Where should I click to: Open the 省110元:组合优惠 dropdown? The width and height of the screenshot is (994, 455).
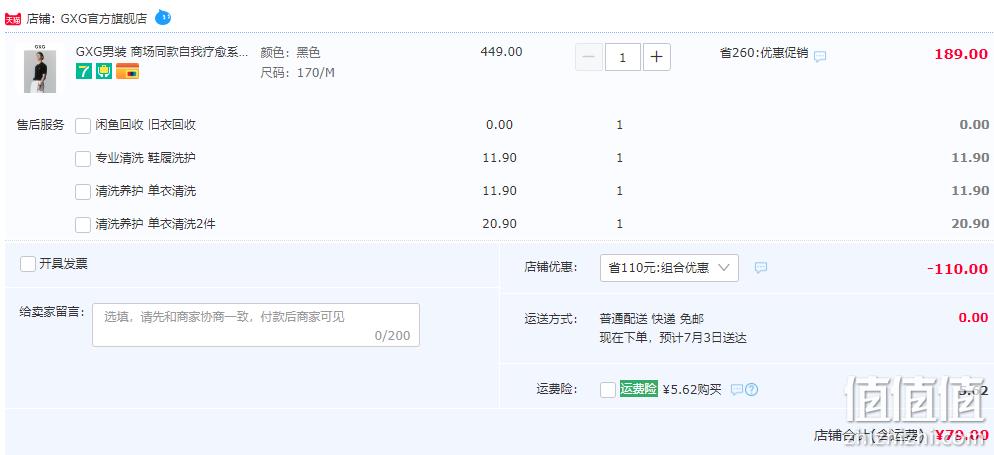(669, 267)
